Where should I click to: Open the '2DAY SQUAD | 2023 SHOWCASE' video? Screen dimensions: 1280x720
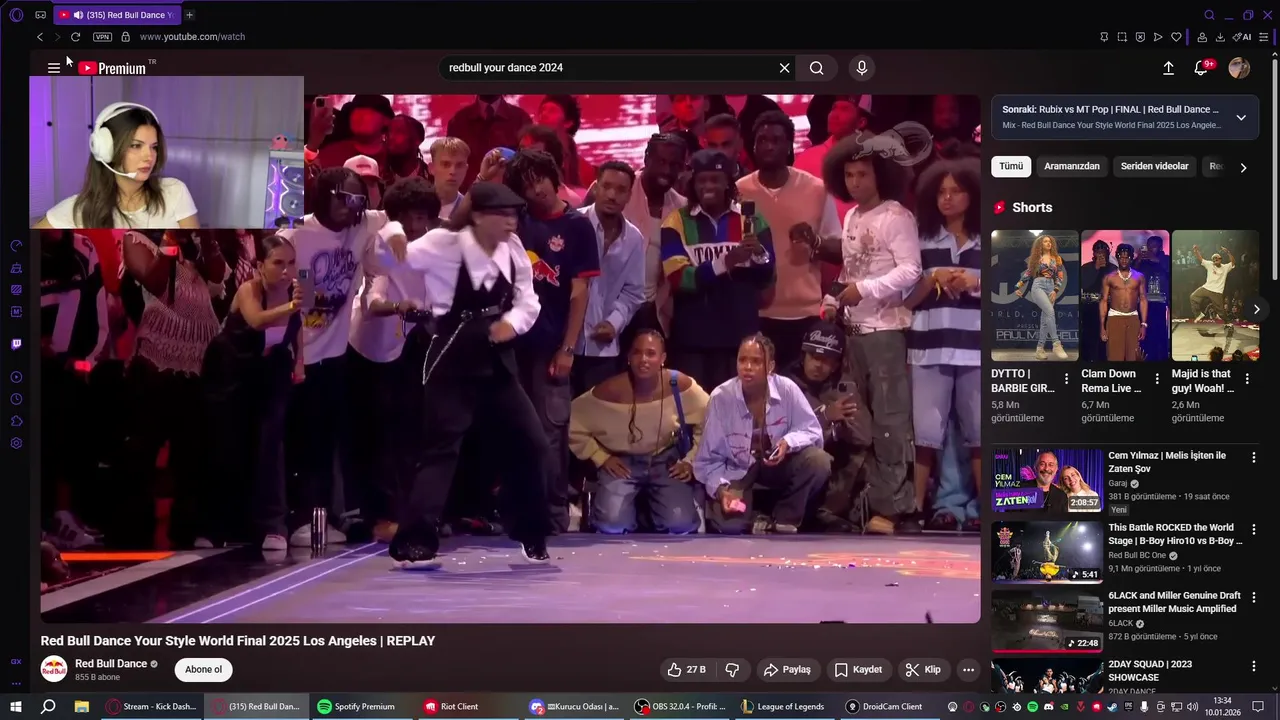point(1150,670)
